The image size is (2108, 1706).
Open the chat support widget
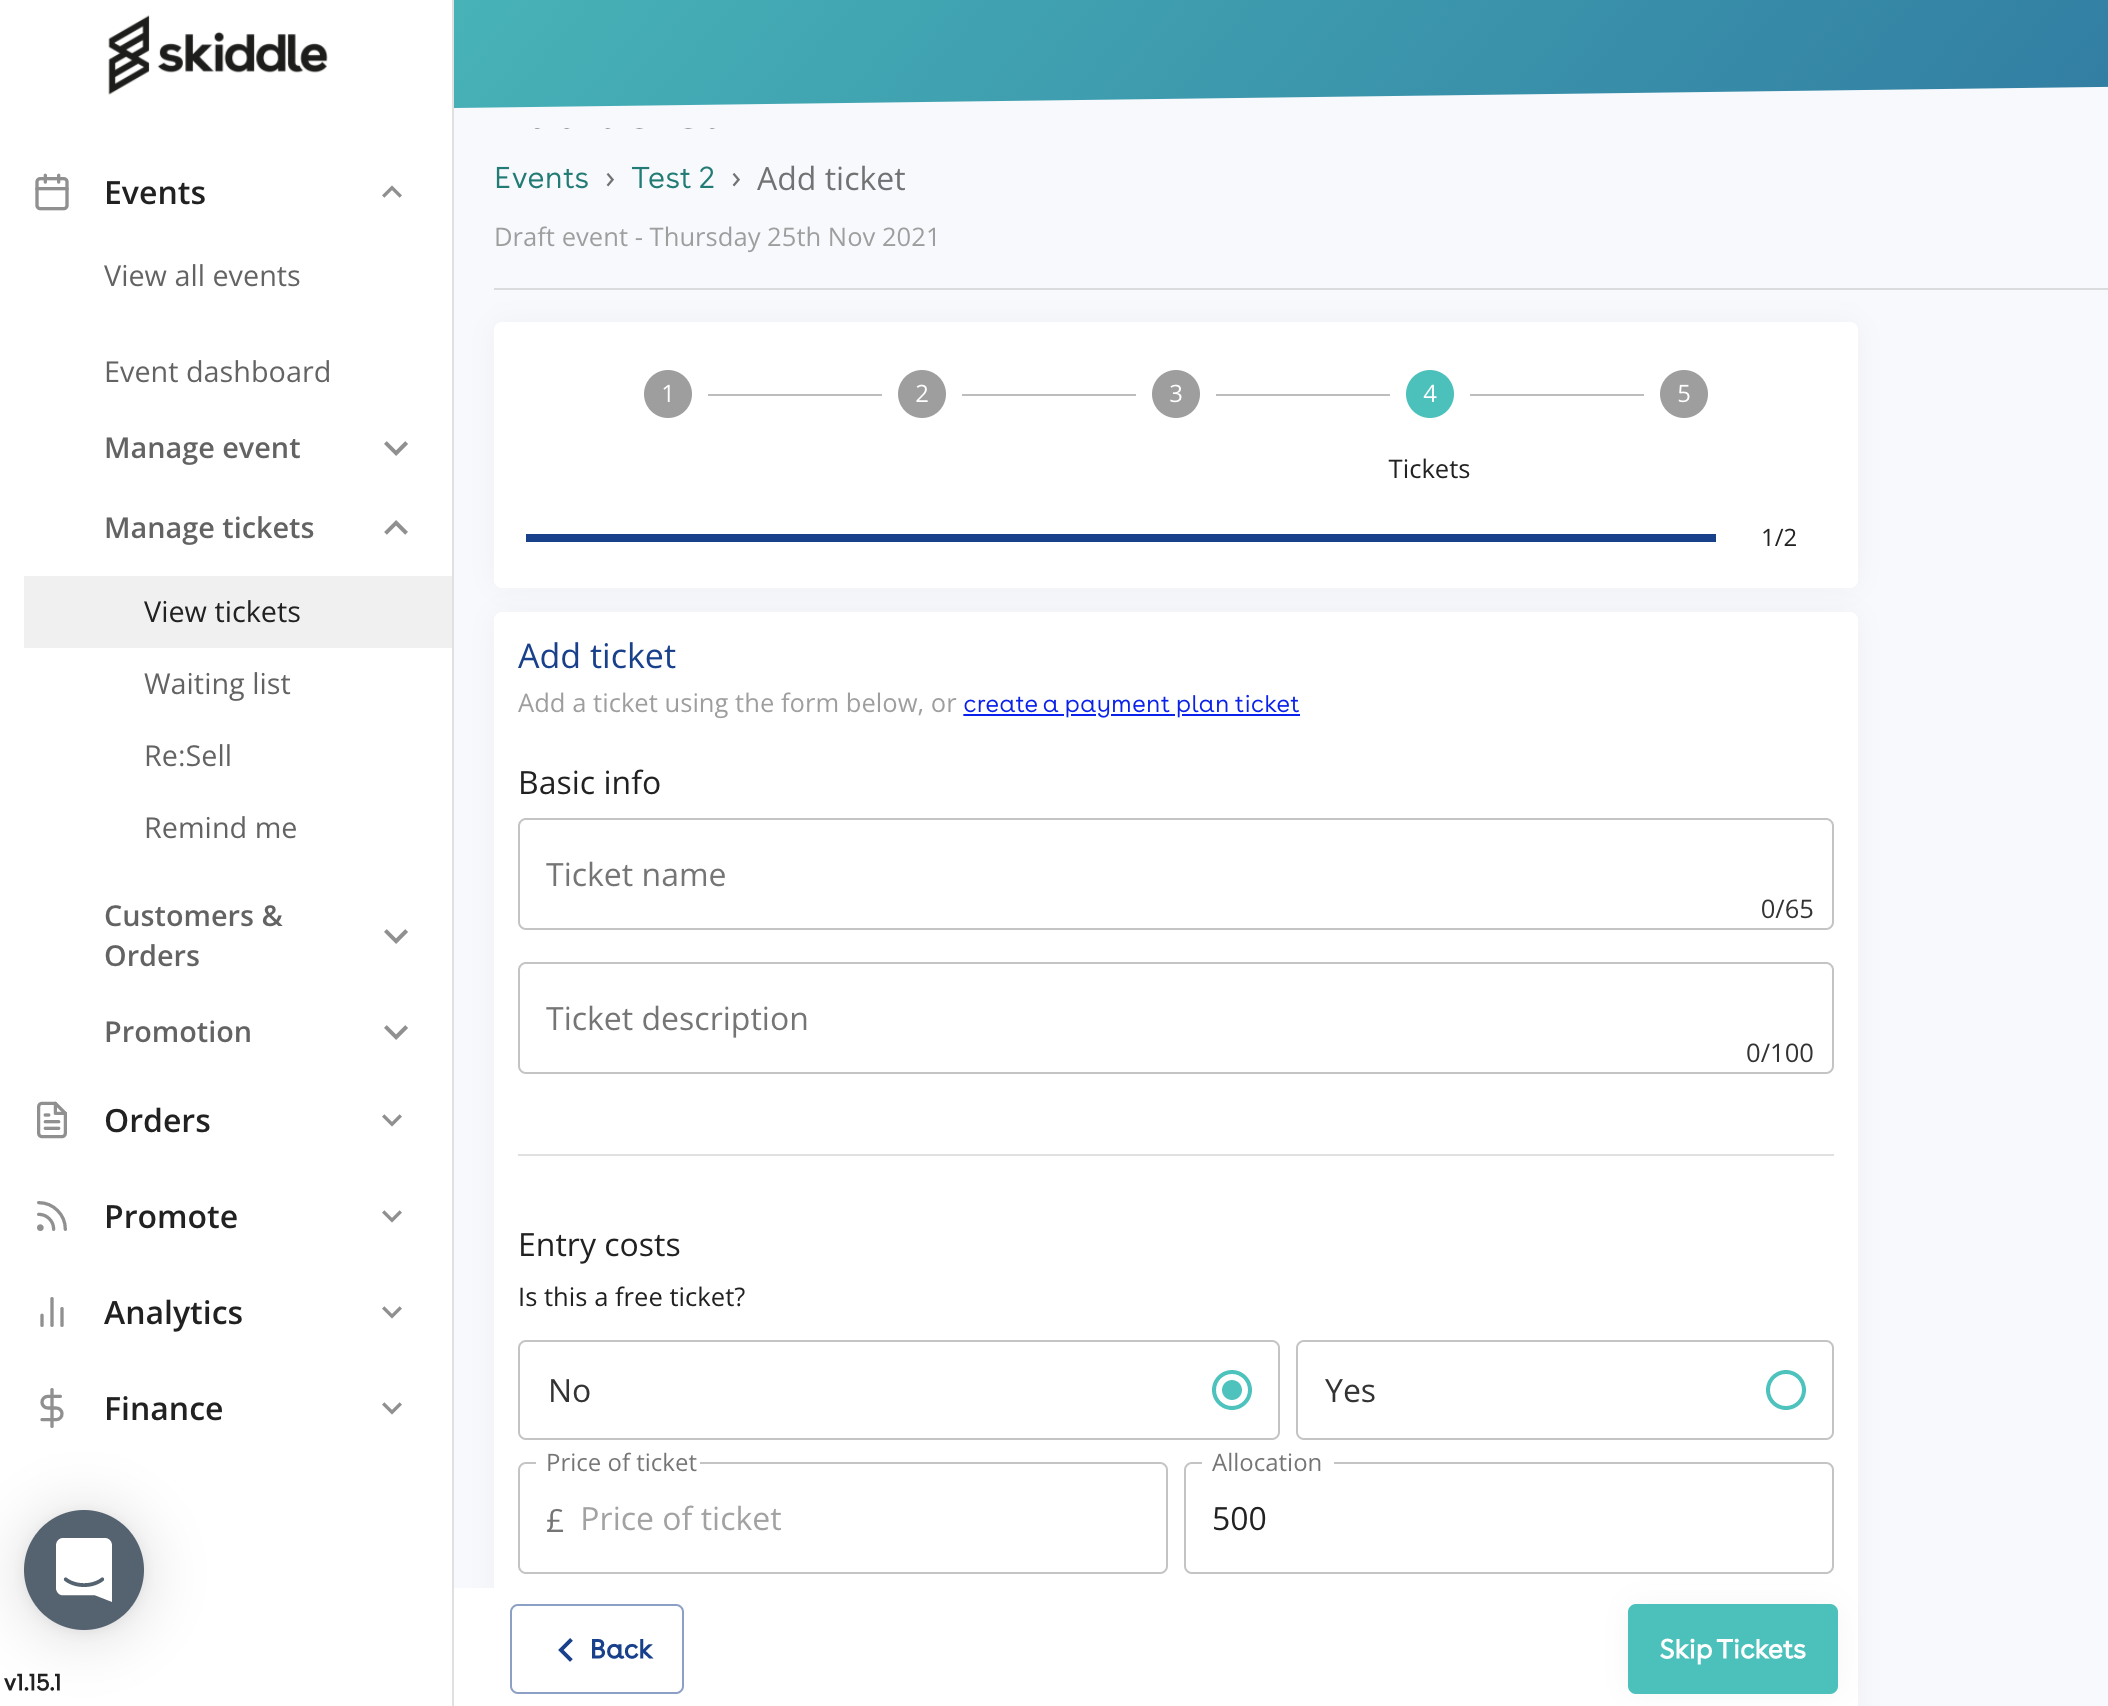pos(84,1569)
